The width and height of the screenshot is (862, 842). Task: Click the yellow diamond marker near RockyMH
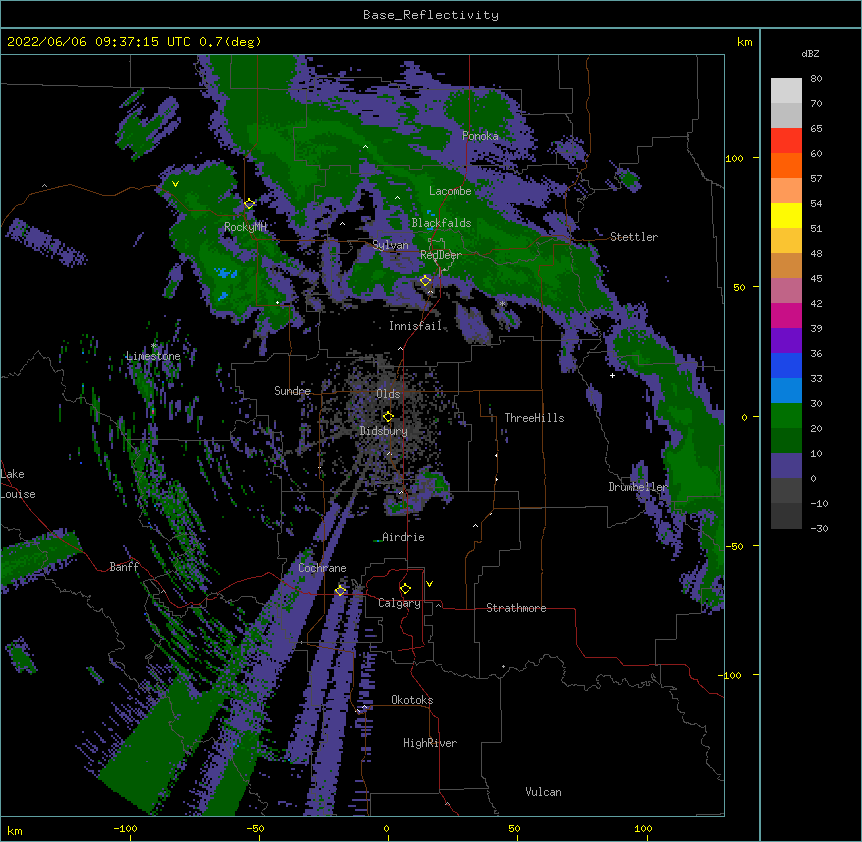click(249, 204)
